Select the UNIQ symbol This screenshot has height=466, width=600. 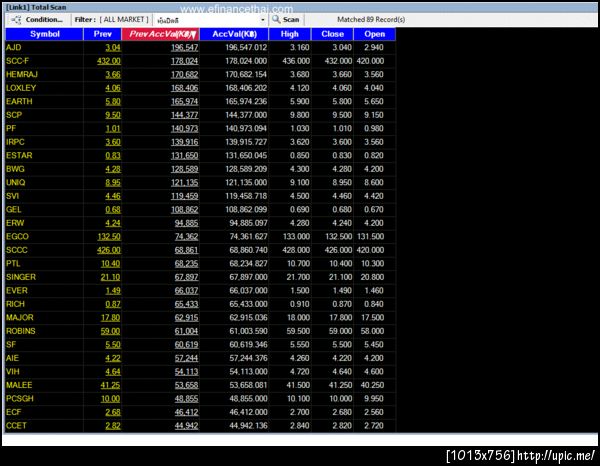[16, 182]
